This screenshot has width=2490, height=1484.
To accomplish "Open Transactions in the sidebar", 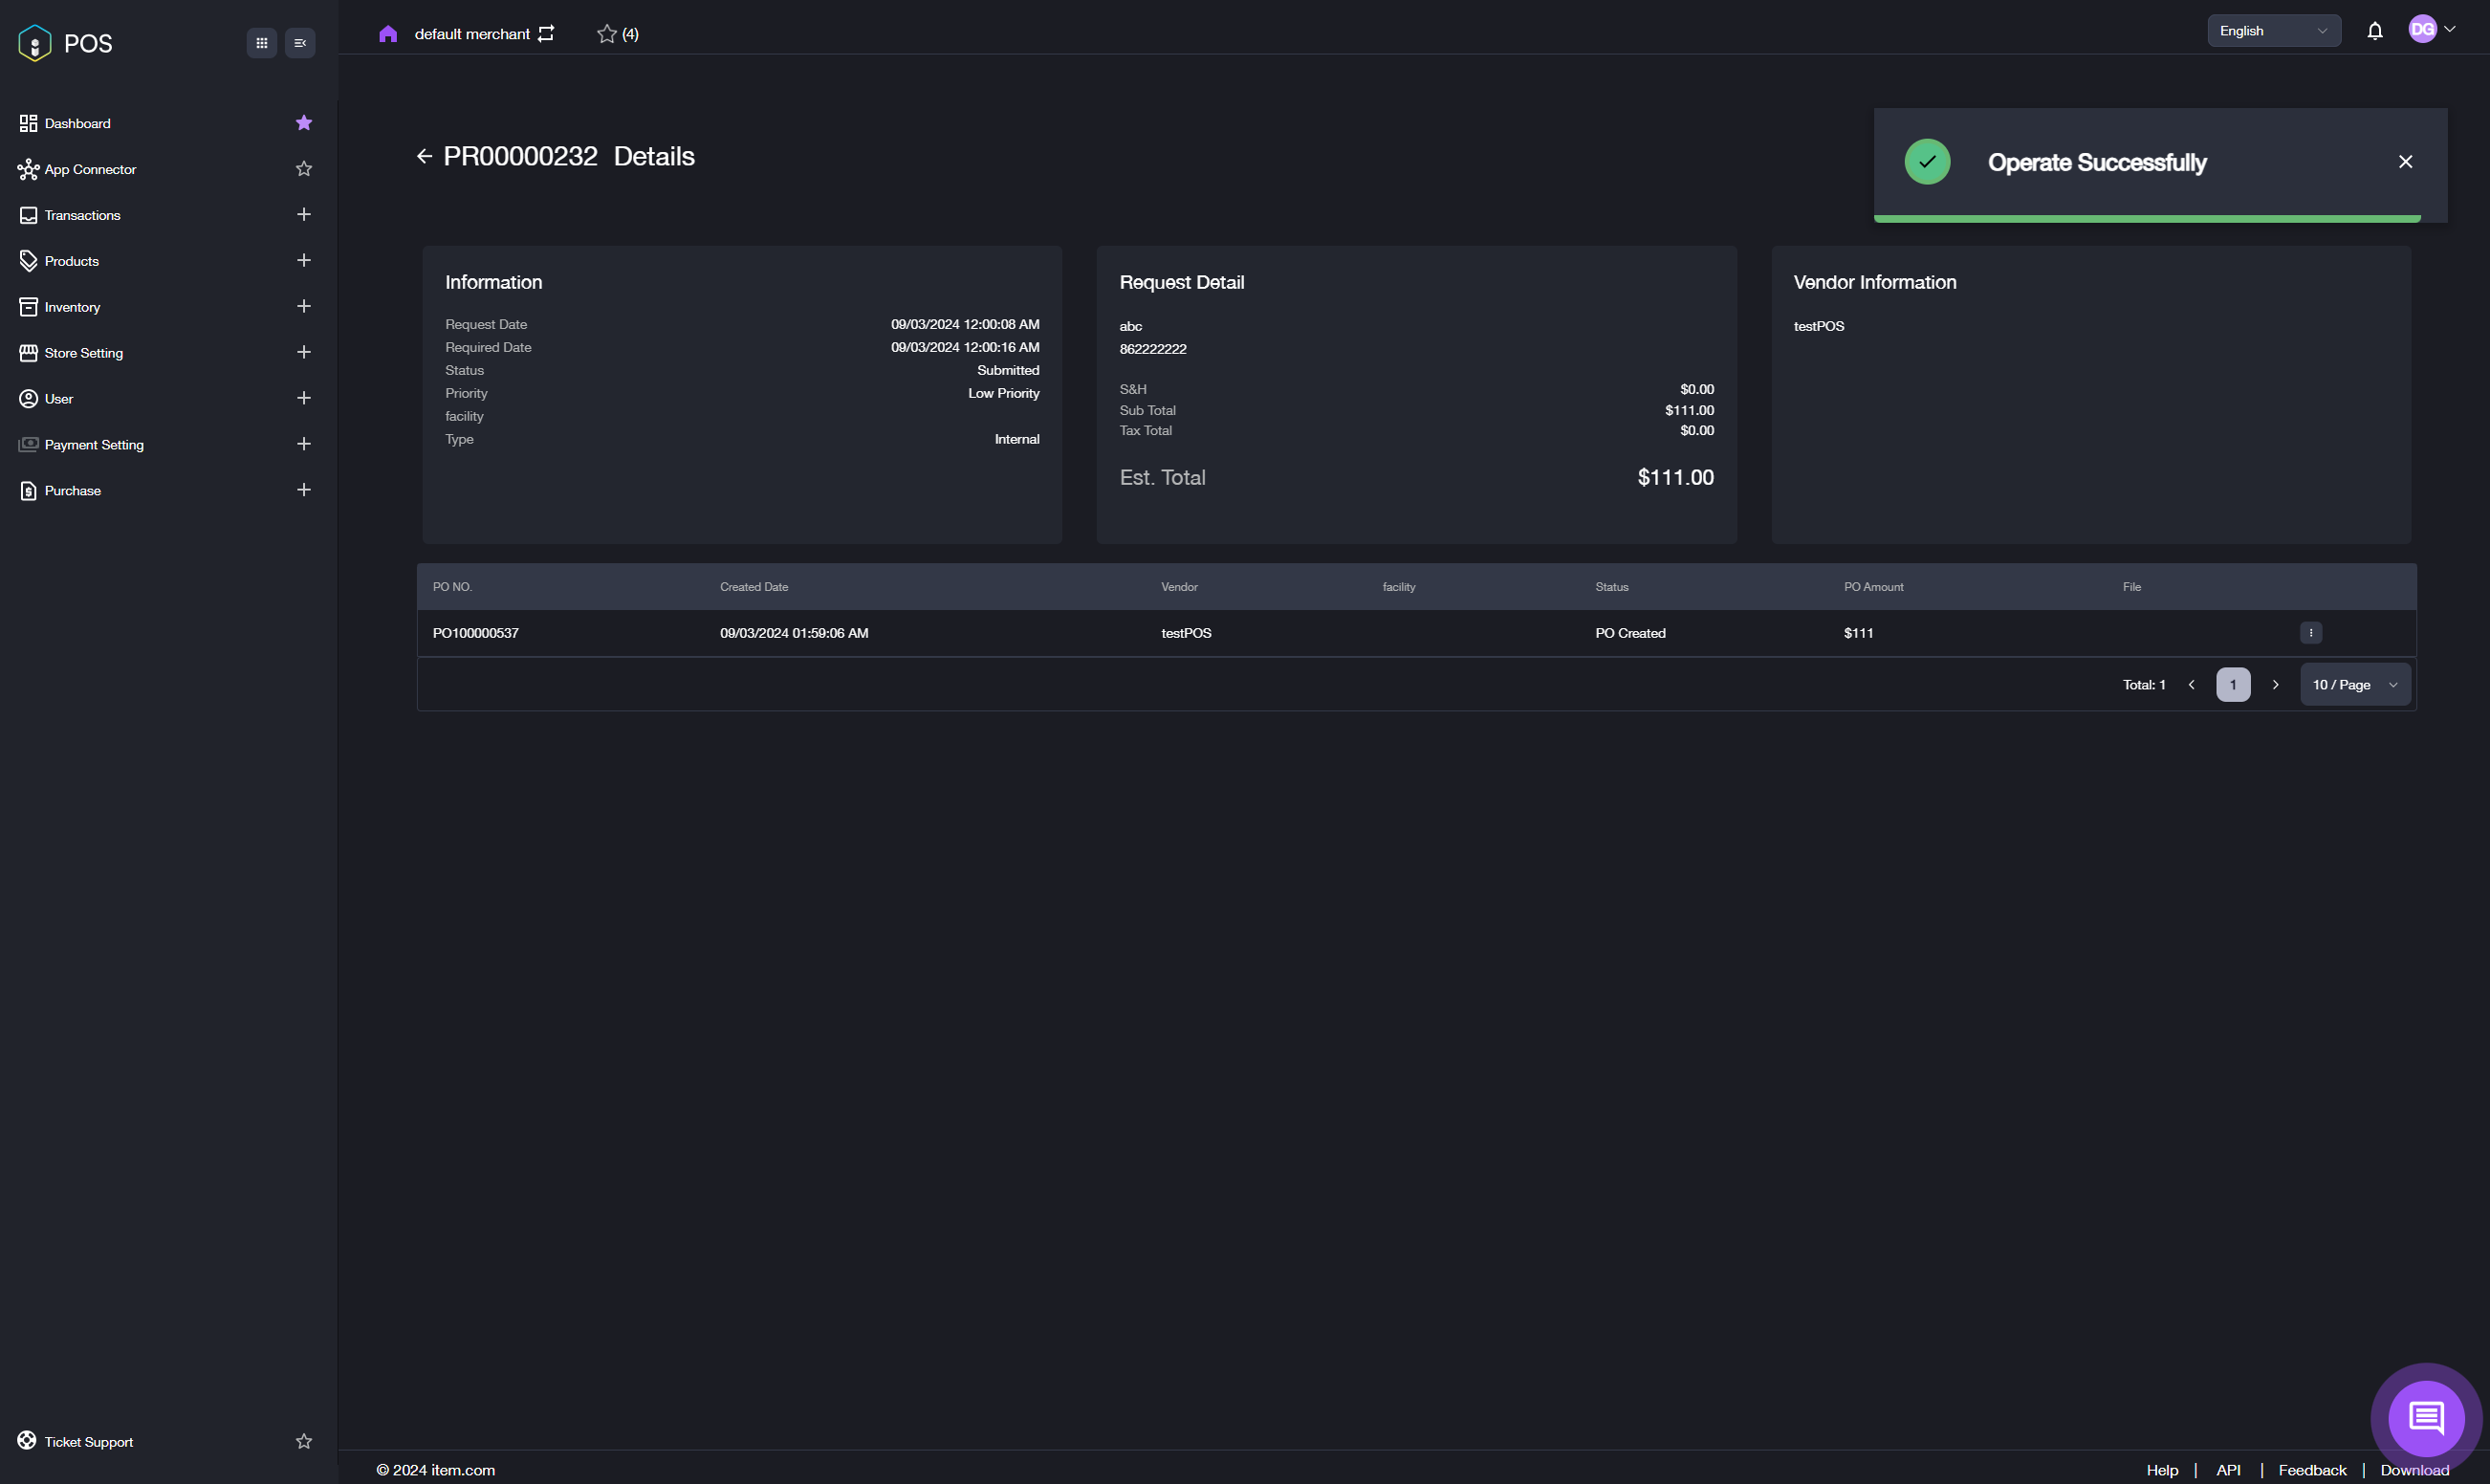I will 82,215.
